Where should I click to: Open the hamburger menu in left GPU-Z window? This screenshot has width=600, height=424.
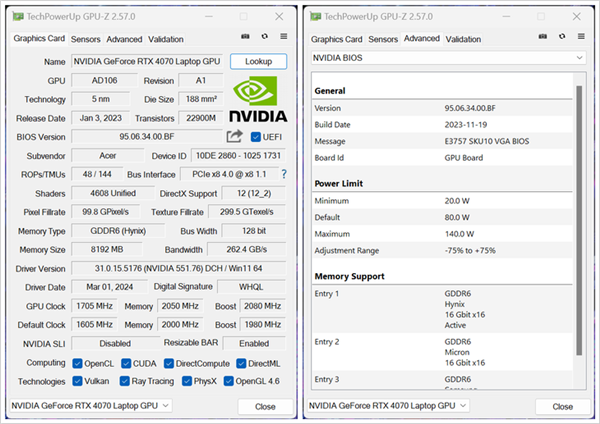(x=284, y=38)
